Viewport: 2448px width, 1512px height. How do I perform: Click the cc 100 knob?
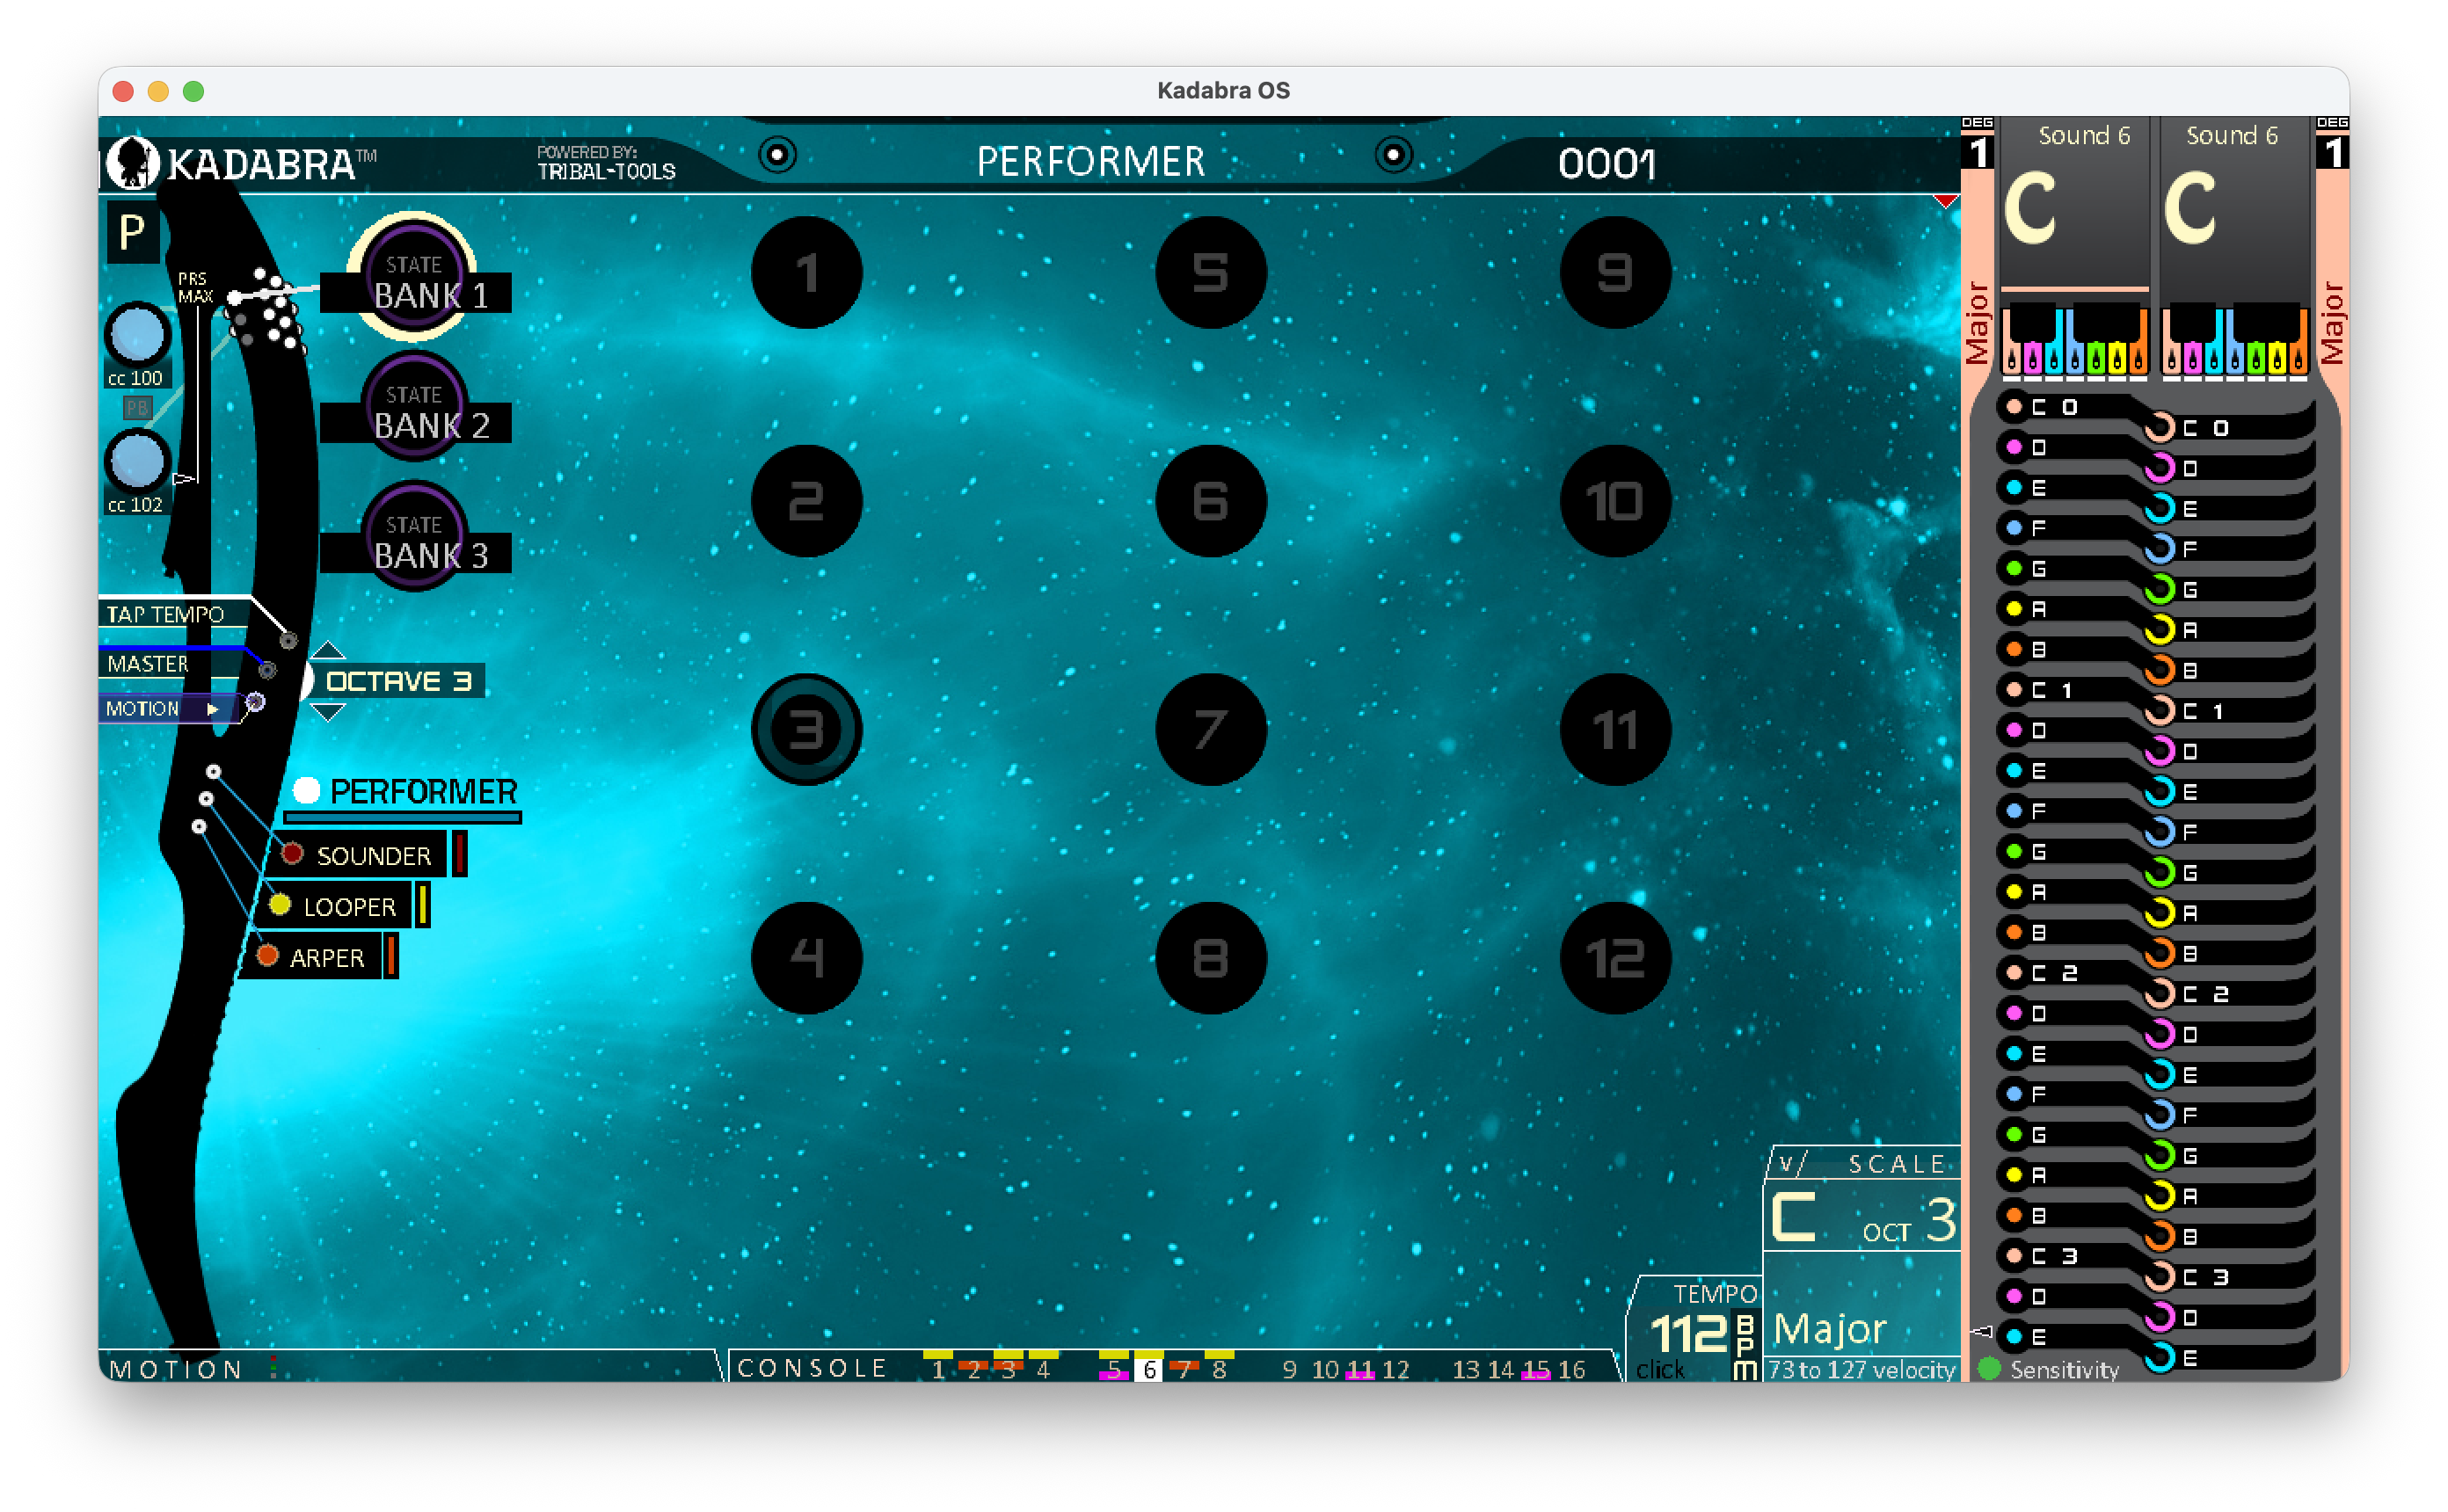click(x=137, y=334)
